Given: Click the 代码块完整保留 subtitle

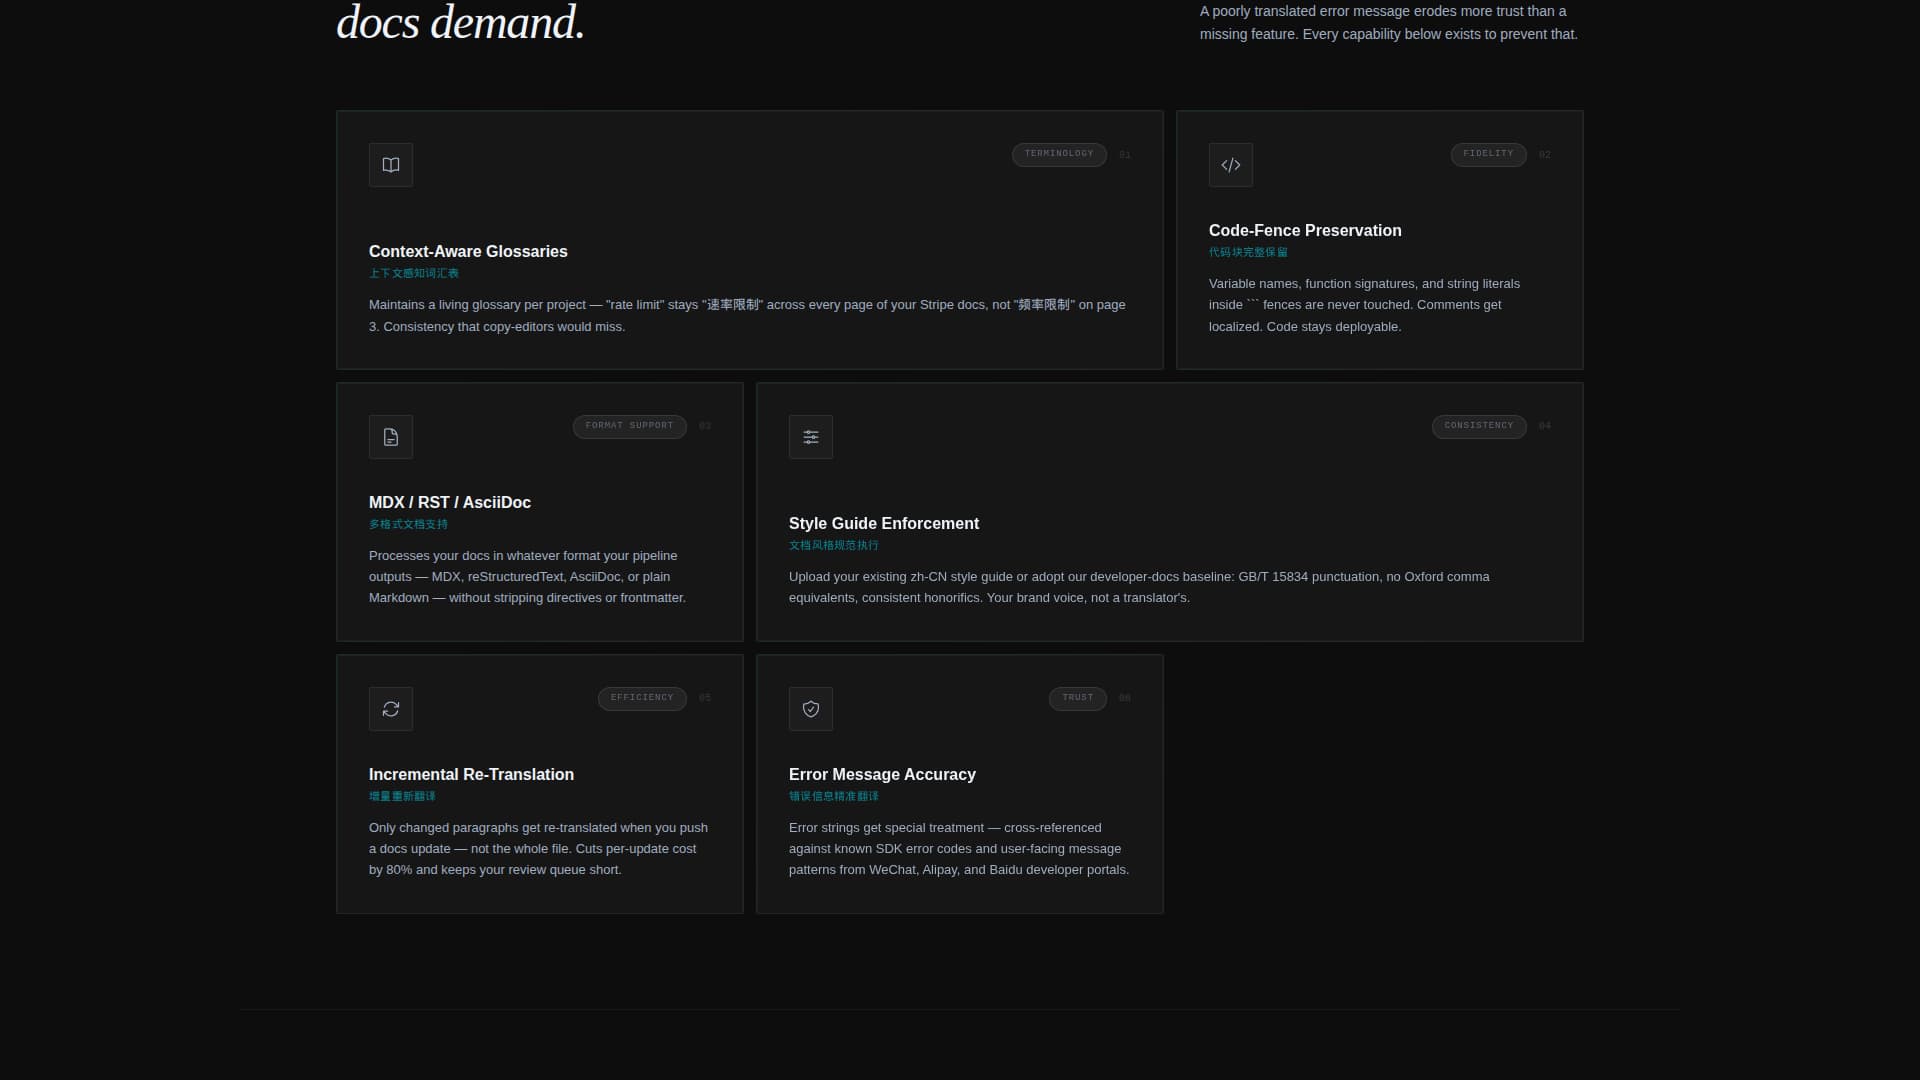Looking at the screenshot, I should point(1248,252).
